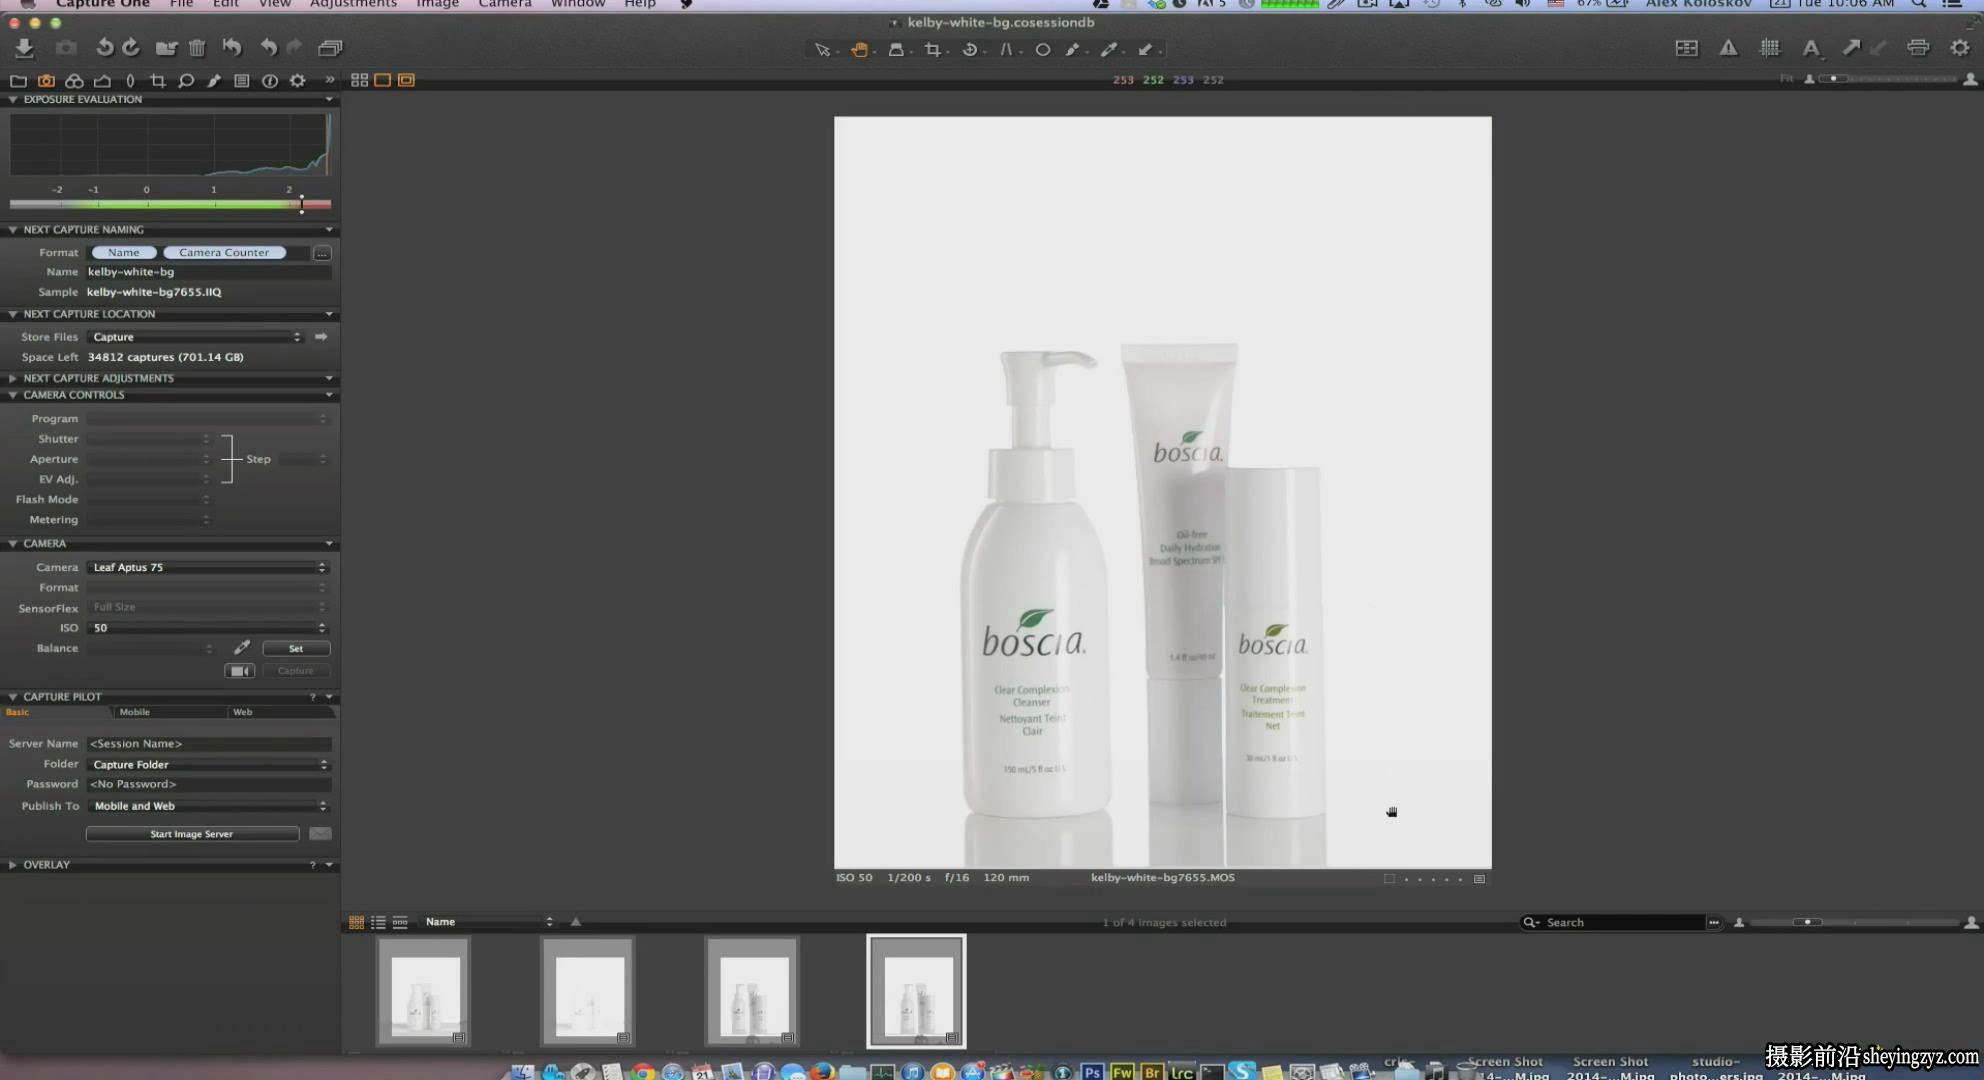The width and height of the screenshot is (1984, 1080).
Task: Click the white balance eyedropper icon
Action: coord(242,648)
